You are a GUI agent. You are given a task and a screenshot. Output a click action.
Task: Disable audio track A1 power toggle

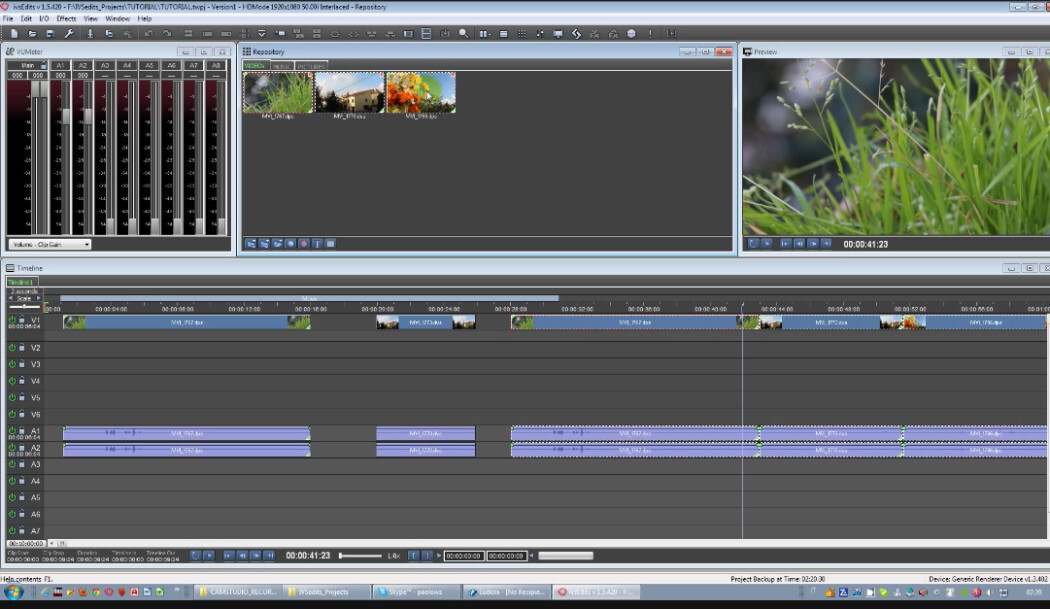tap(13, 431)
